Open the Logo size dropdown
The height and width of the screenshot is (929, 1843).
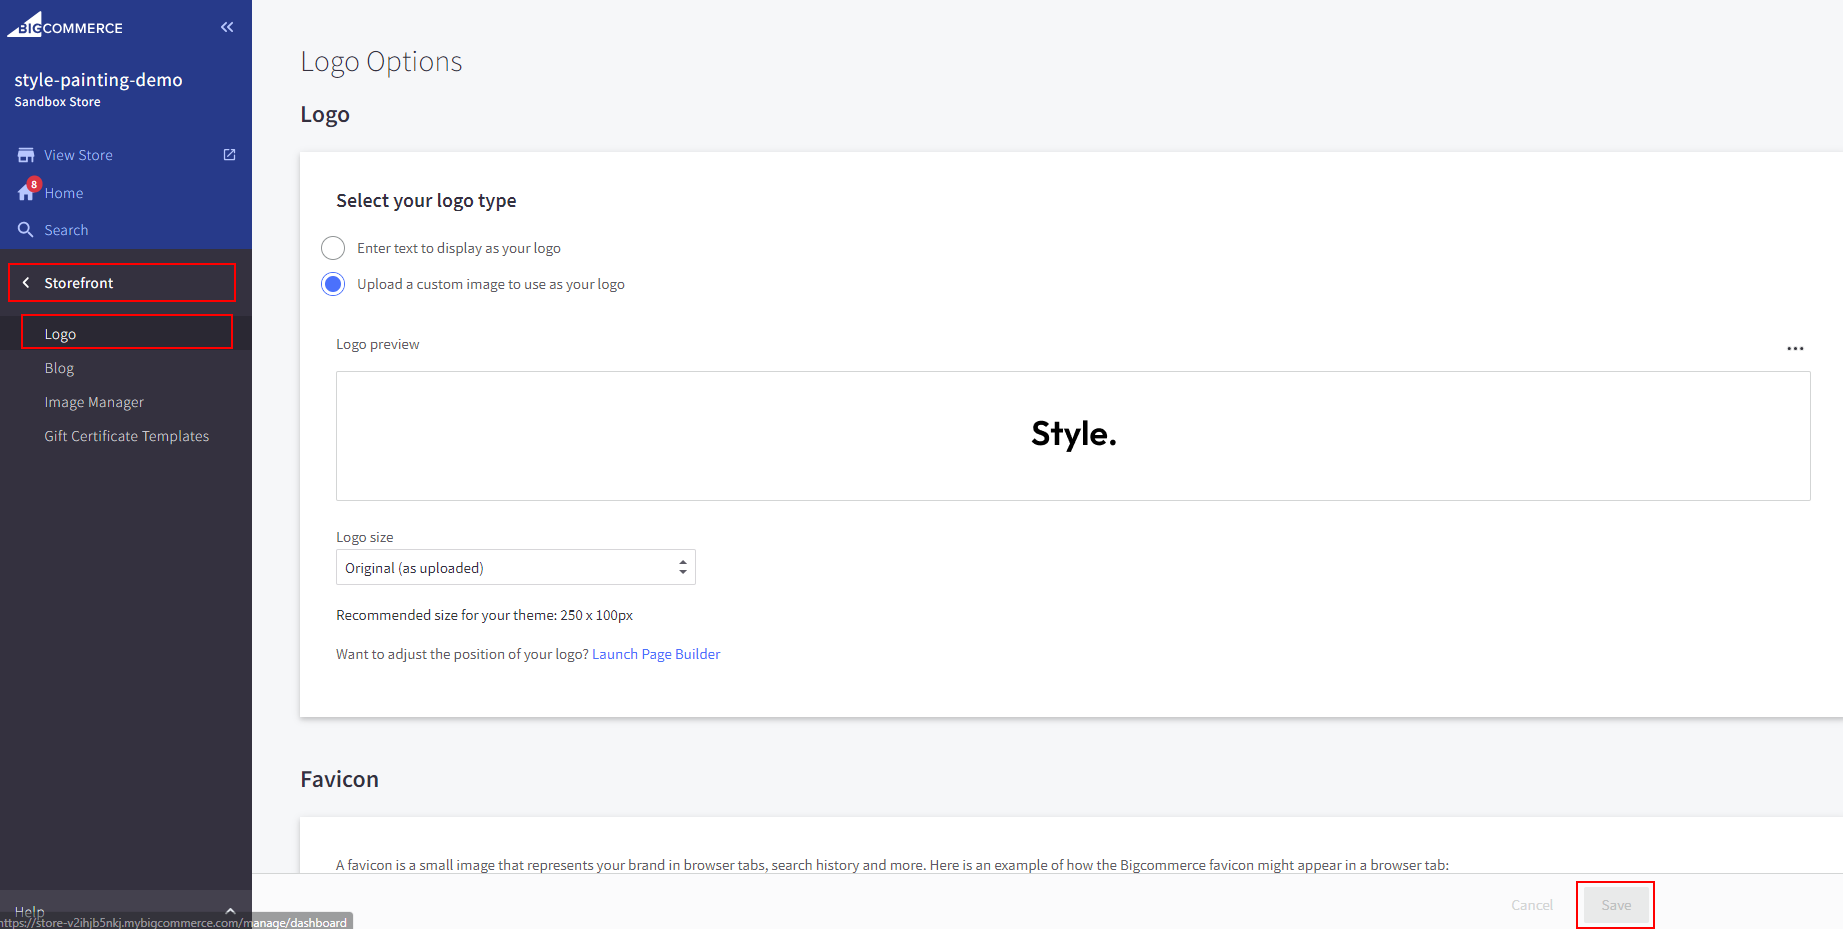(515, 567)
